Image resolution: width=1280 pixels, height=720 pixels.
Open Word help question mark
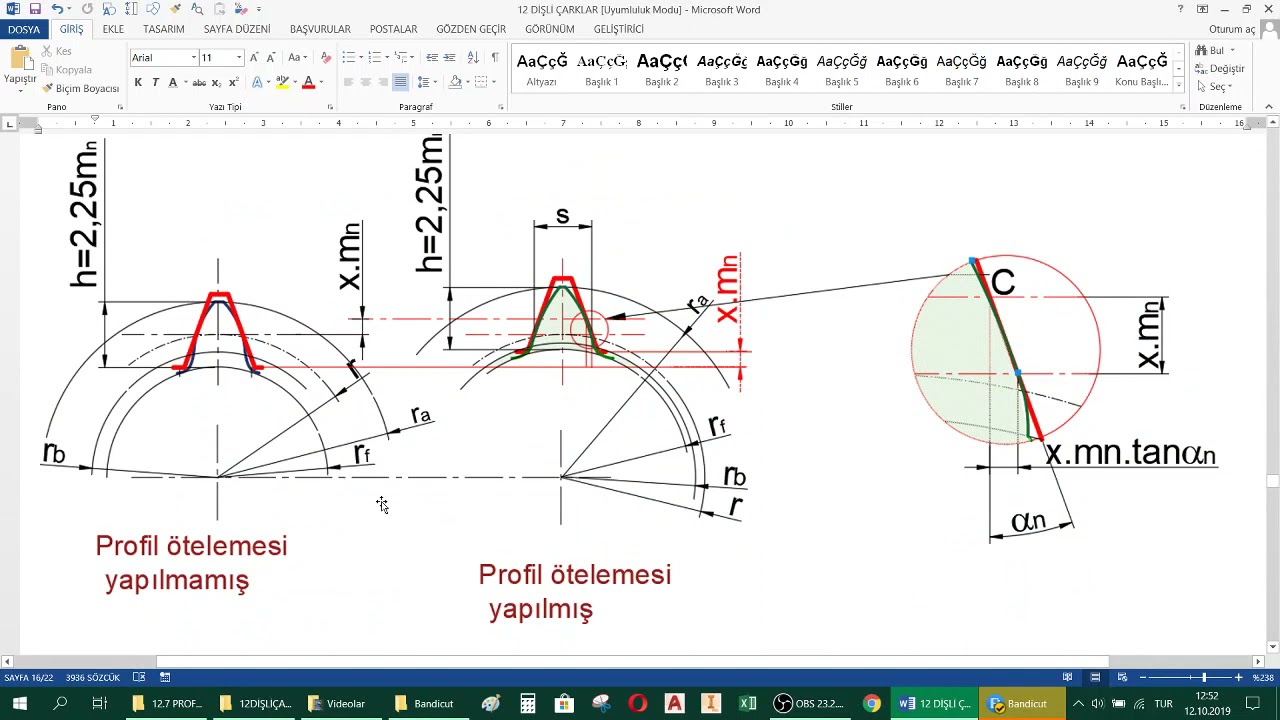[1180, 9]
